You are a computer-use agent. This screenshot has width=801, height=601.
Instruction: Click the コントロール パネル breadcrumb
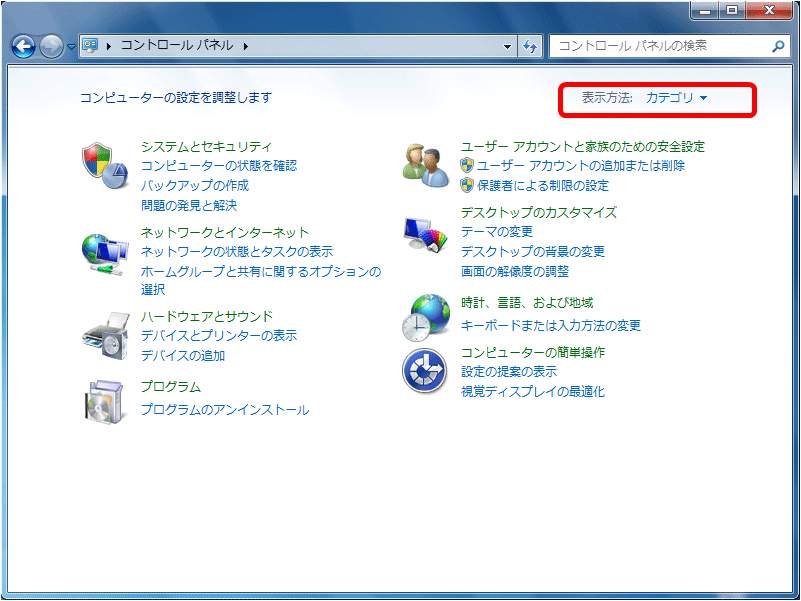click(177, 45)
